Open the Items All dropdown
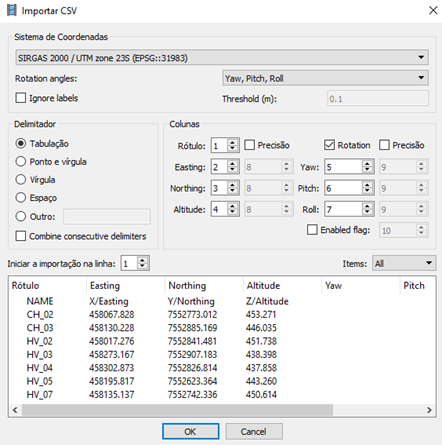The image size is (442, 445). click(x=404, y=264)
